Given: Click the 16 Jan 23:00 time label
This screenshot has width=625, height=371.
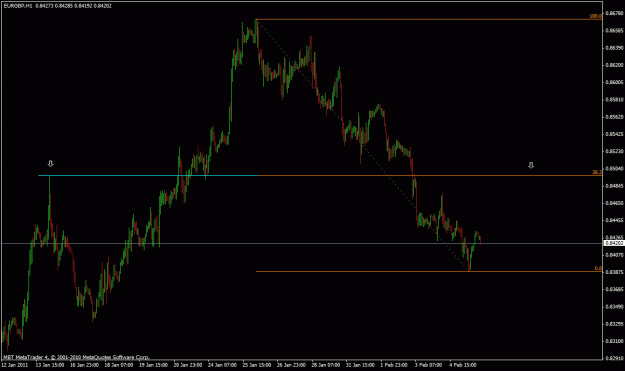Looking at the screenshot, I should coord(84,365).
